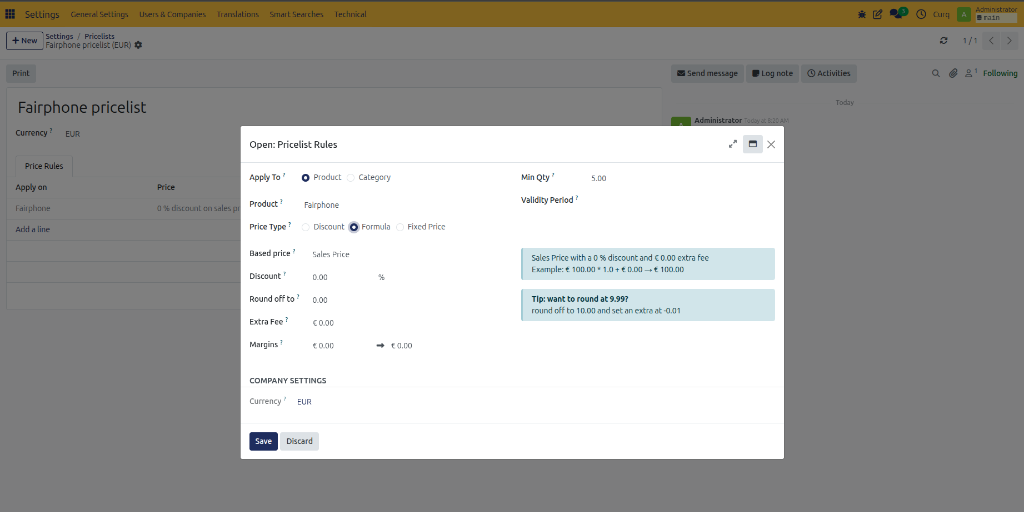Open Users & Companies menu

(172, 14)
